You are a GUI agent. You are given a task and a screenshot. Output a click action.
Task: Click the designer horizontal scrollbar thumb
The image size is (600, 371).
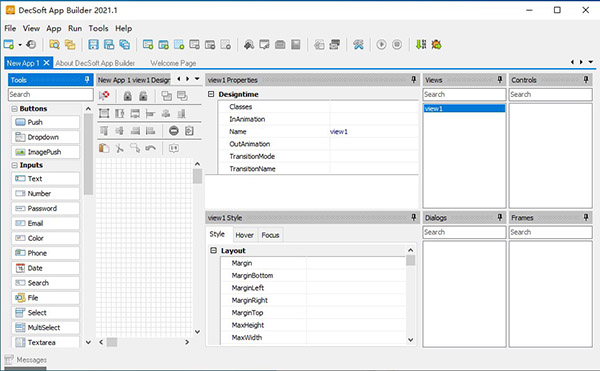(x=112, y=342)
